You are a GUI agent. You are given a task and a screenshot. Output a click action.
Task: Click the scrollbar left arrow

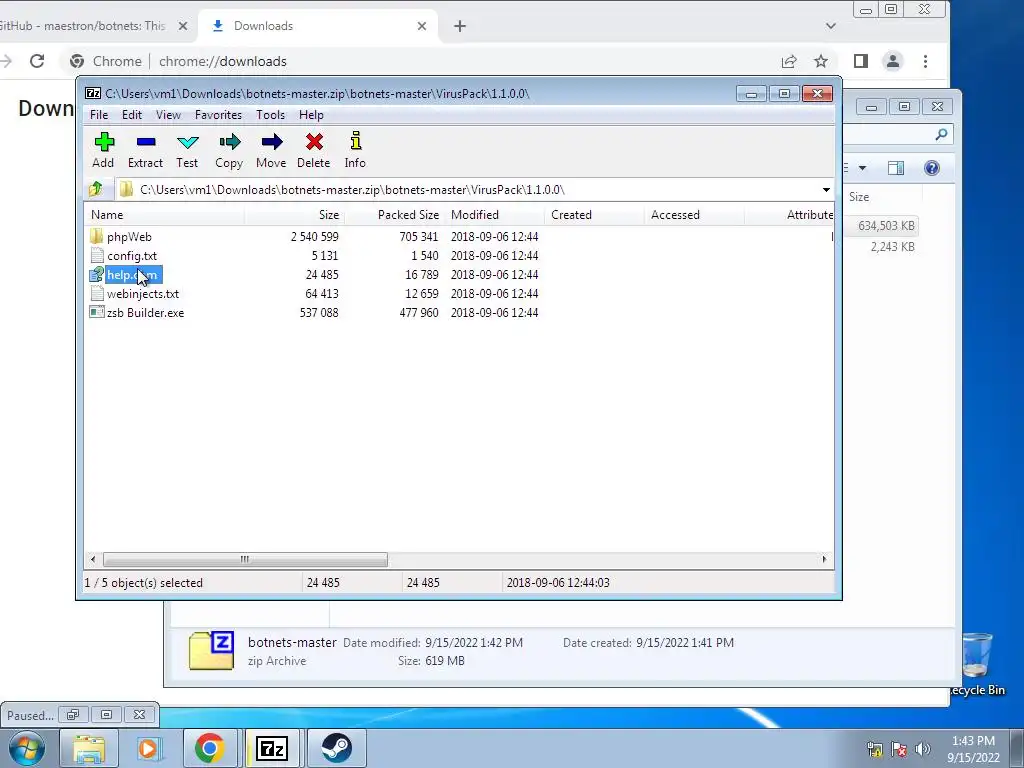[x=93, y=559]
